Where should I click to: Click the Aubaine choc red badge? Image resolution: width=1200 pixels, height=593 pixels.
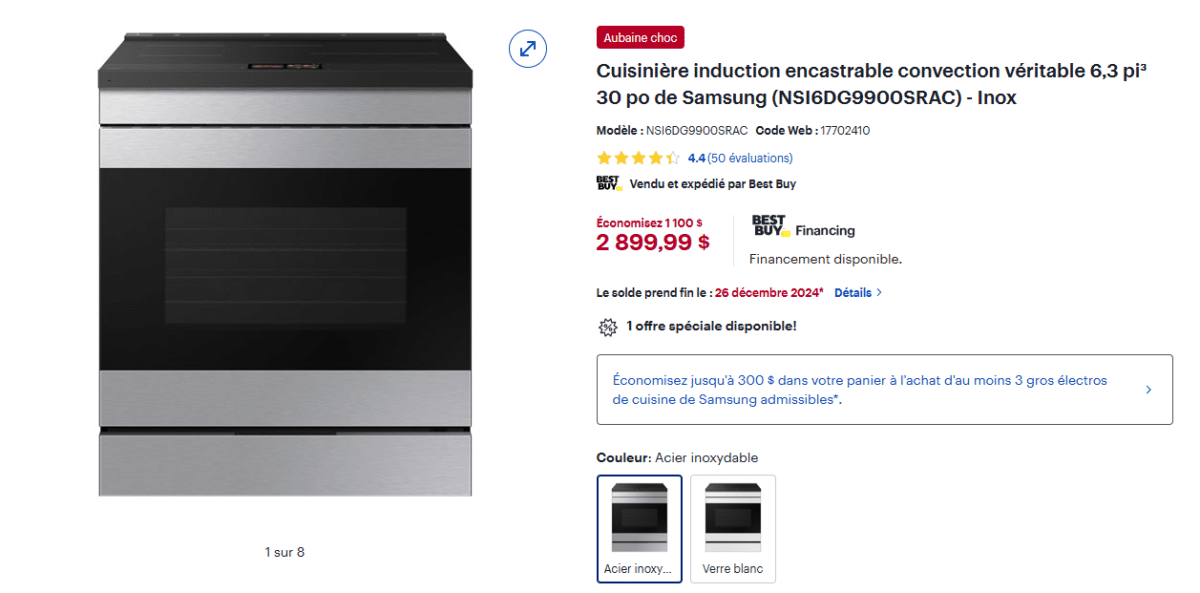click(x=640, y=38)
